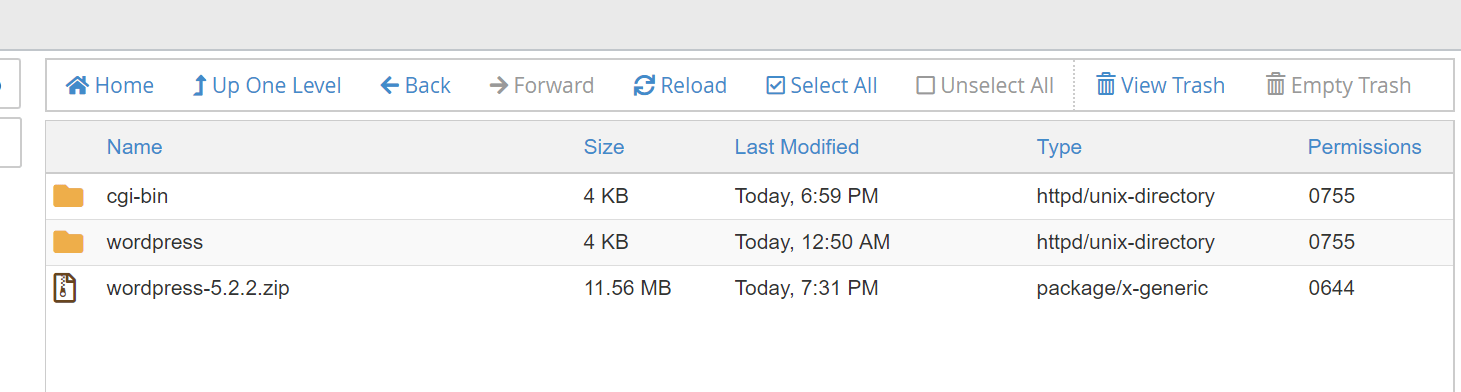Check the Select All checkbox

click(775, 86)
